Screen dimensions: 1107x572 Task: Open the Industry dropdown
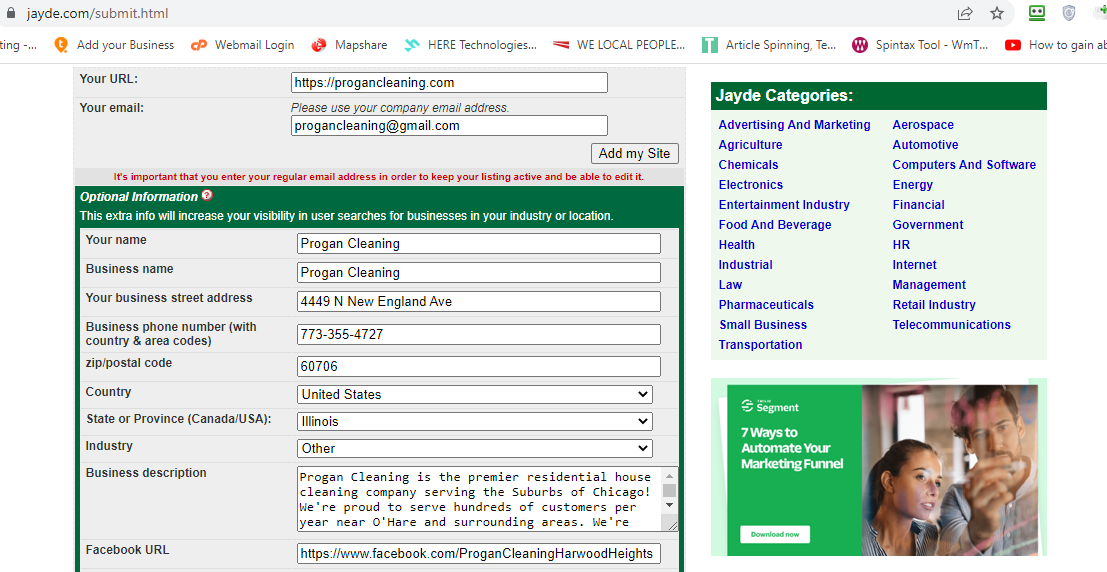[474, 448]
